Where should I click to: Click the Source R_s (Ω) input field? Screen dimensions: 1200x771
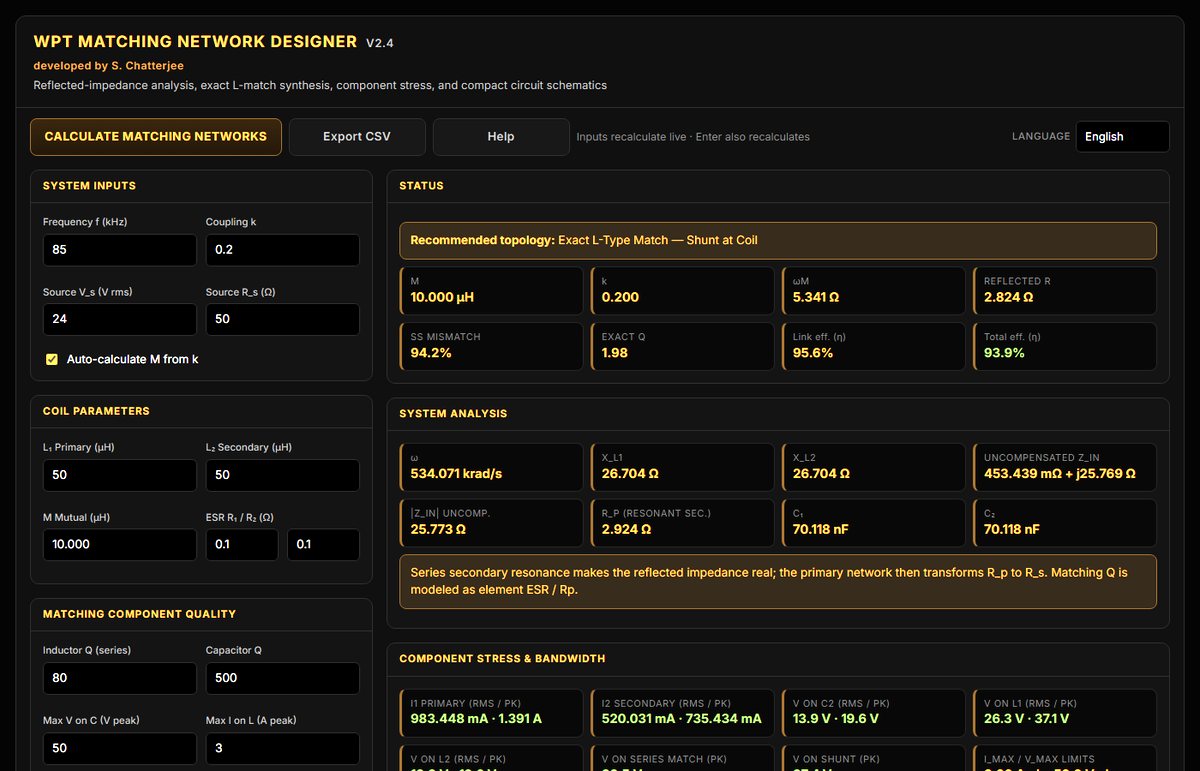282,320
